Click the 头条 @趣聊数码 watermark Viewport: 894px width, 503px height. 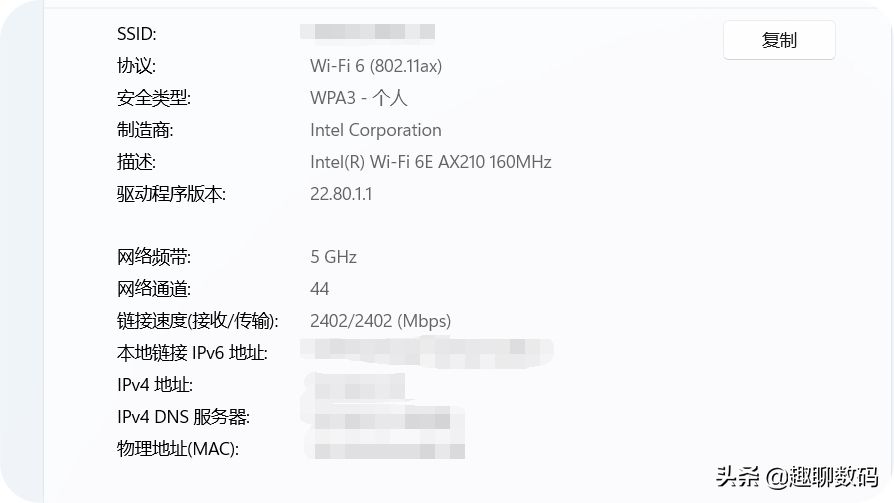[x=796, y=474]
